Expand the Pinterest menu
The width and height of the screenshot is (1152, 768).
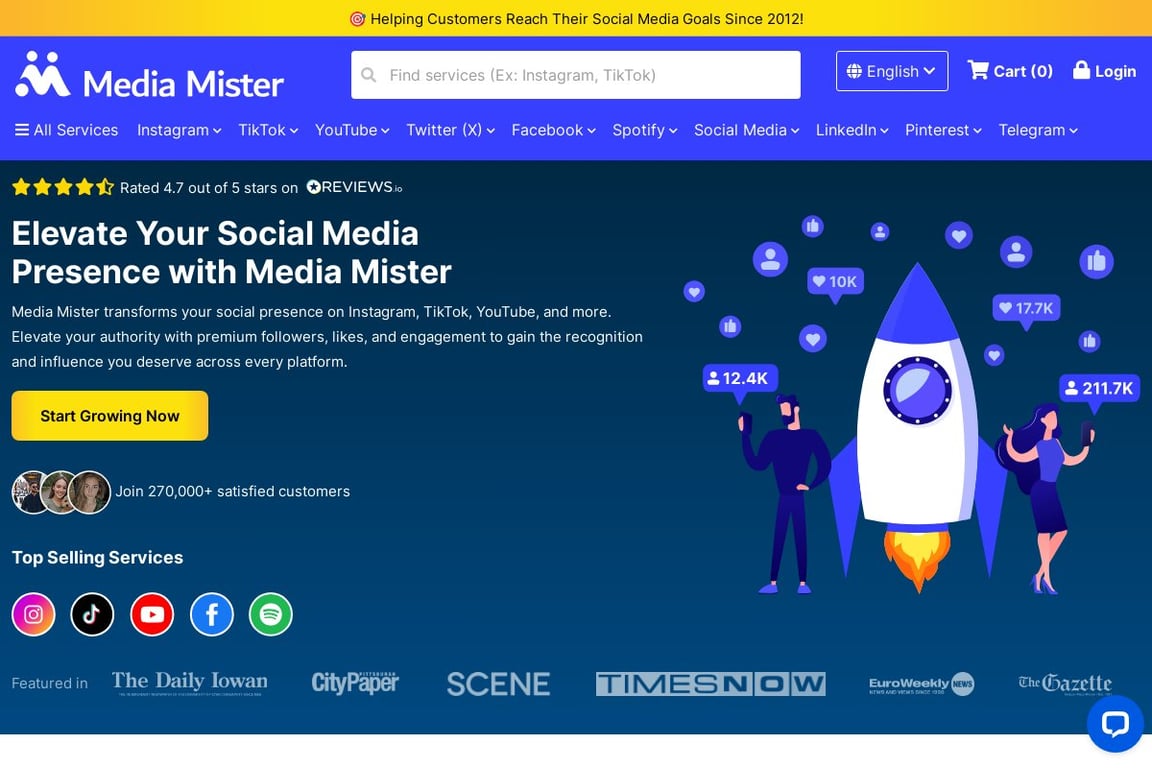tap(943, 130)
